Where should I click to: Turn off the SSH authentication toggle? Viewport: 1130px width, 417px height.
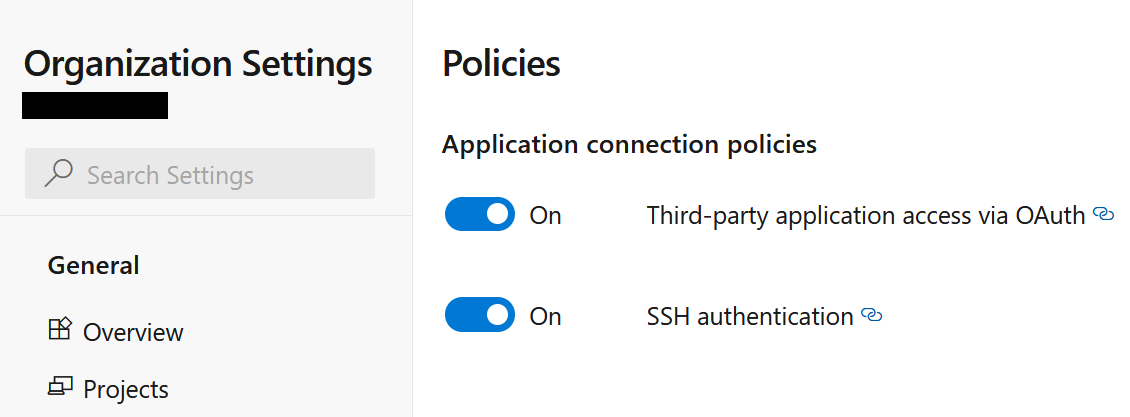pyautogui.click(x=480, y=315)
